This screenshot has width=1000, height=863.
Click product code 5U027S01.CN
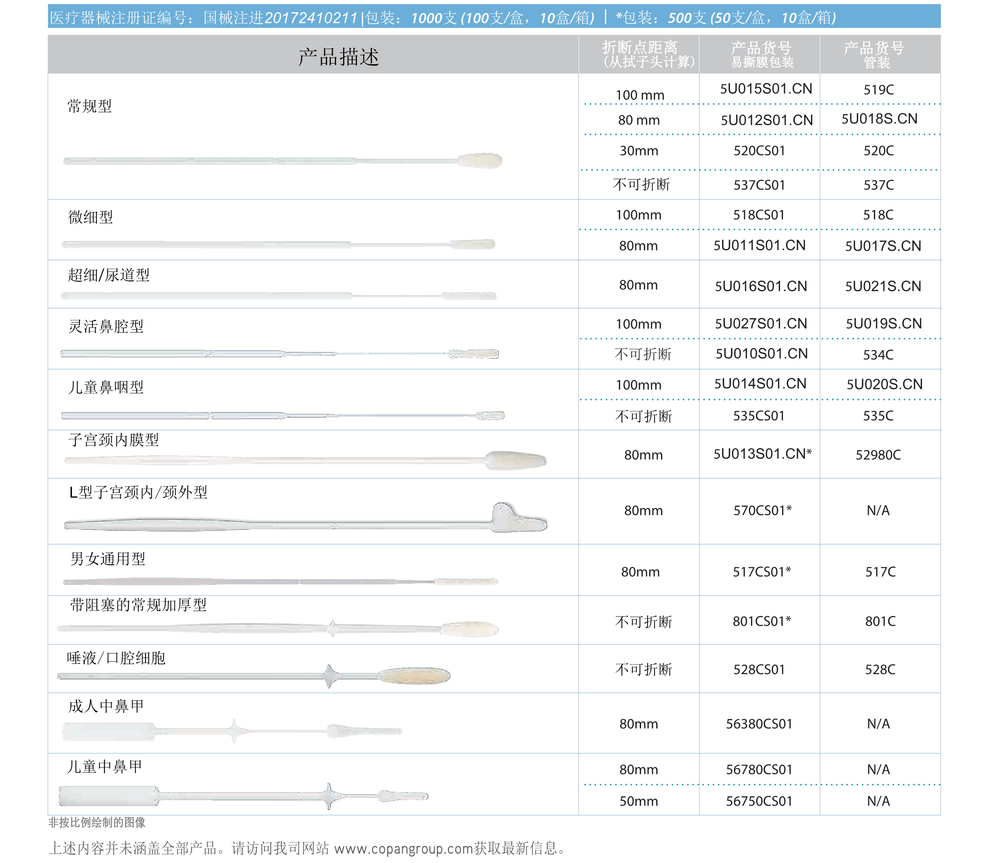pyautogui.click(x=761, y=324)
